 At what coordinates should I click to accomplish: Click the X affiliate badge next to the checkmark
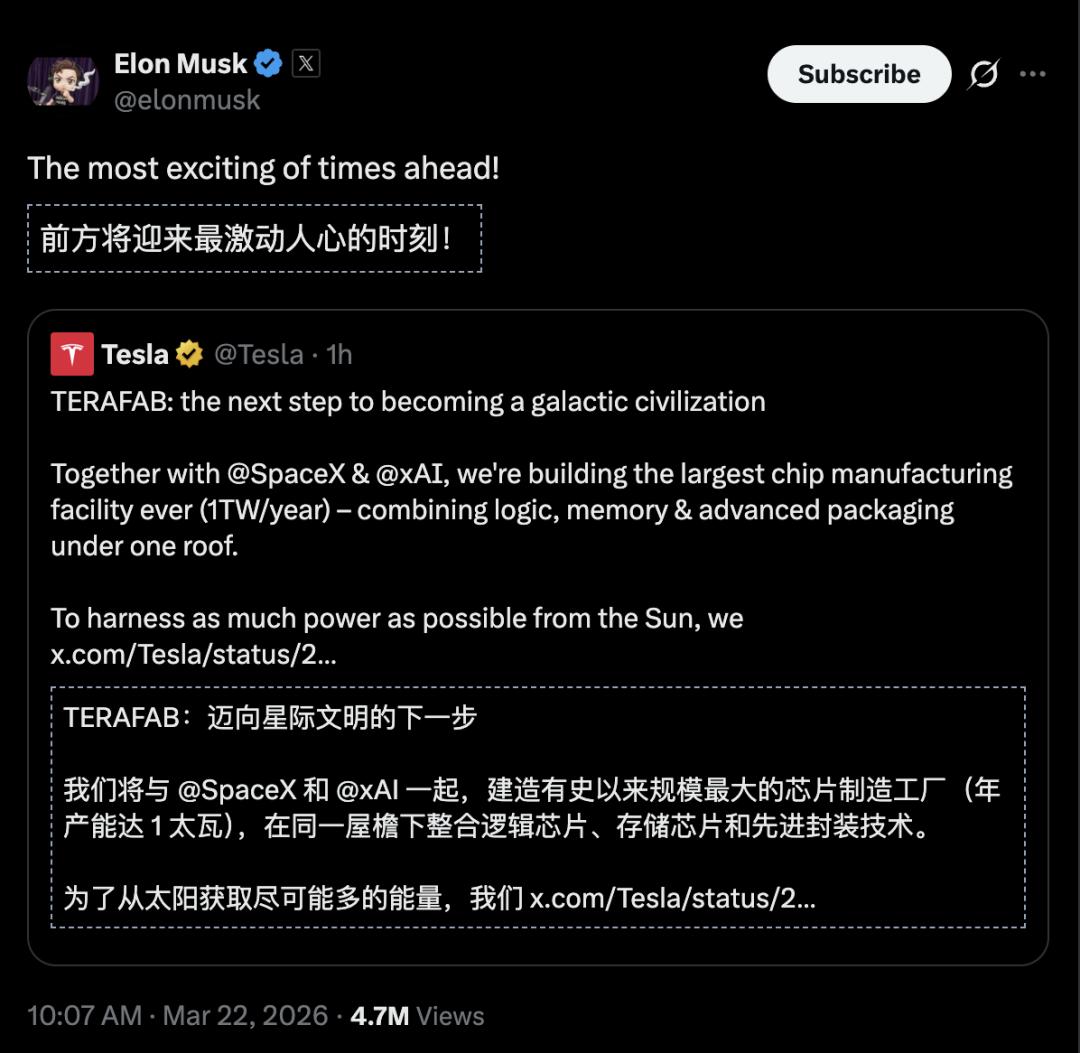click(303, 63)
